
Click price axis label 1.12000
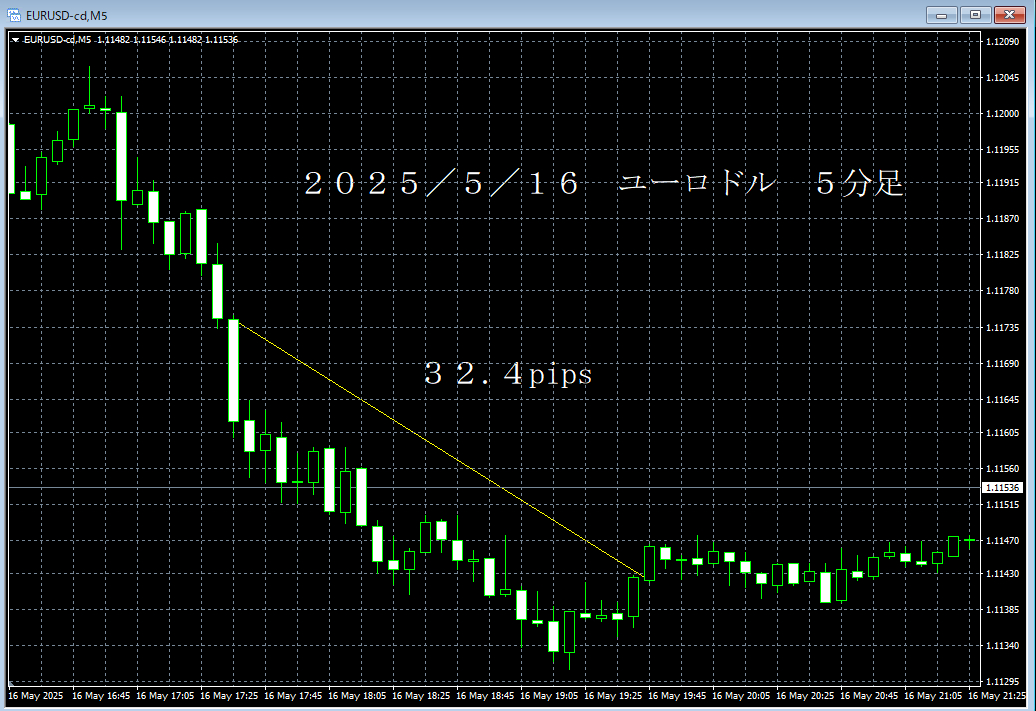tap(1002, 114)
